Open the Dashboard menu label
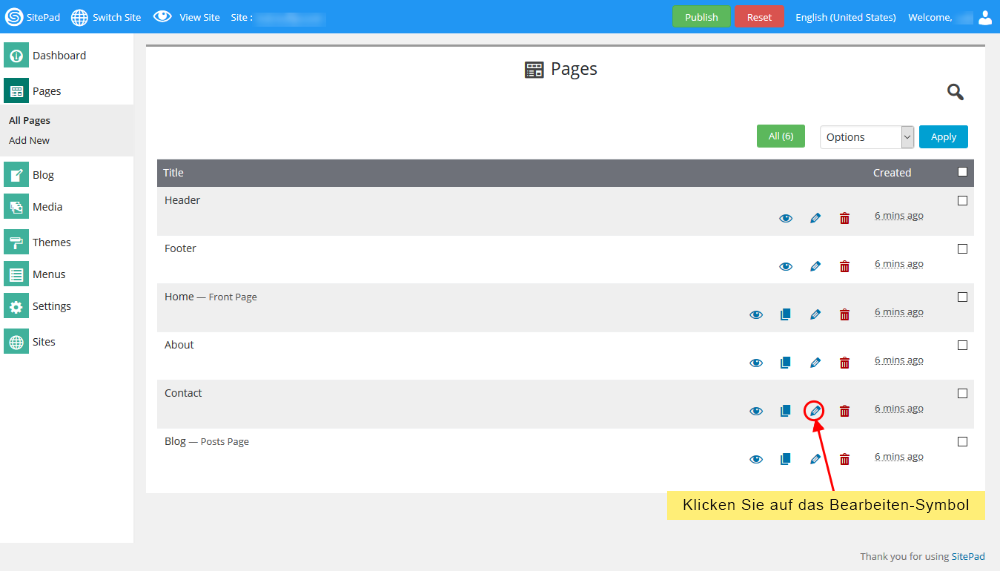Screen dimensions: 1000x571 59,56
